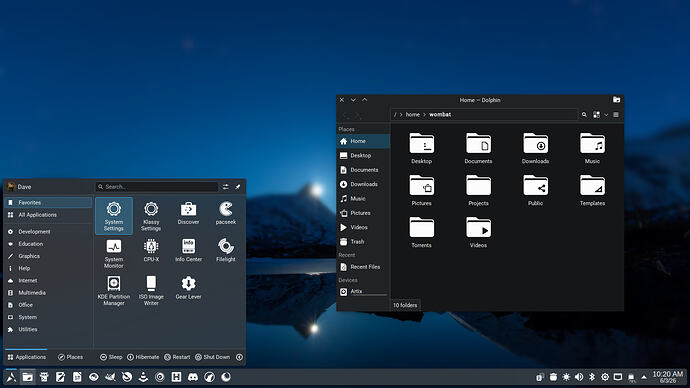The height and width of the screenshot is (388, 690).
Task: Open KDE Partition Manager
Action: [x=114, y=290]
